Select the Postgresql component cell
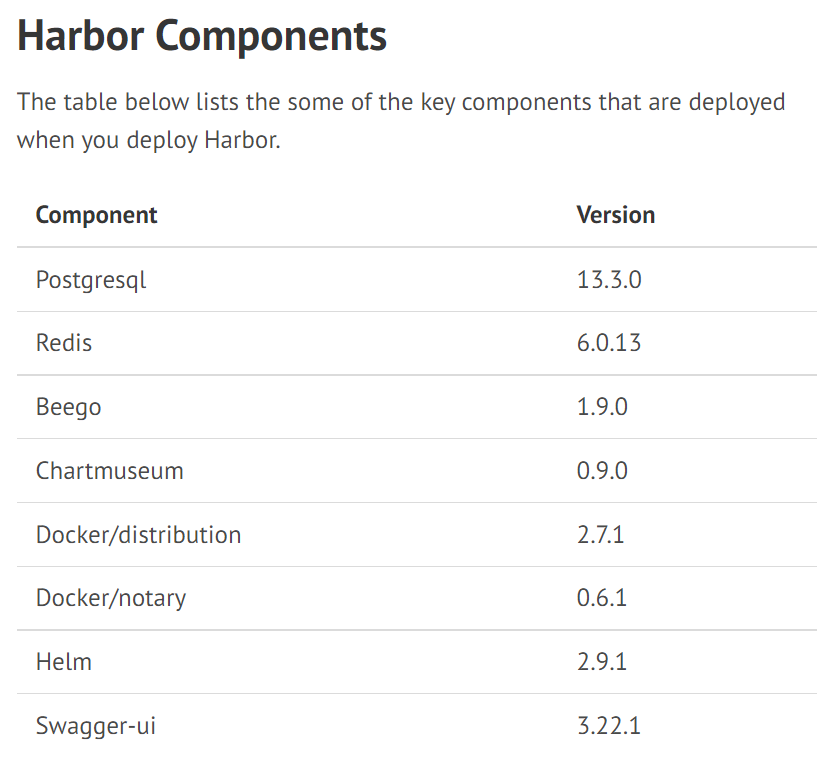Screen dimensions: 830x763 (91, 280)
